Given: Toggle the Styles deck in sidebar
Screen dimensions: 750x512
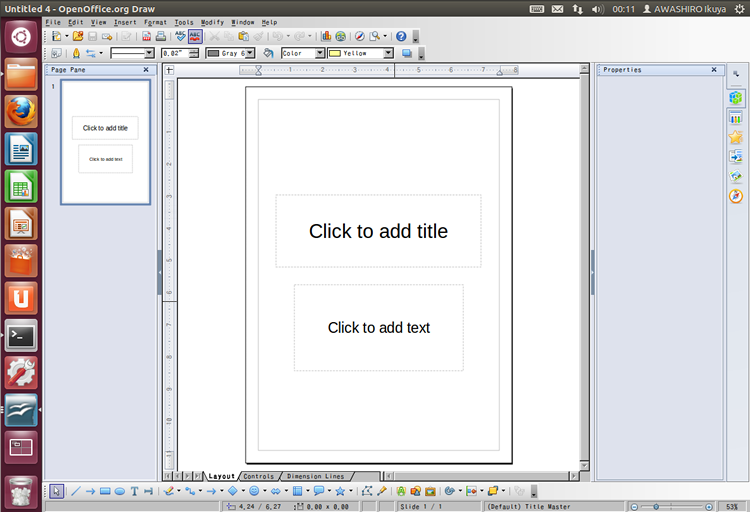Looking at the screenshot, I should coord(736,118).
